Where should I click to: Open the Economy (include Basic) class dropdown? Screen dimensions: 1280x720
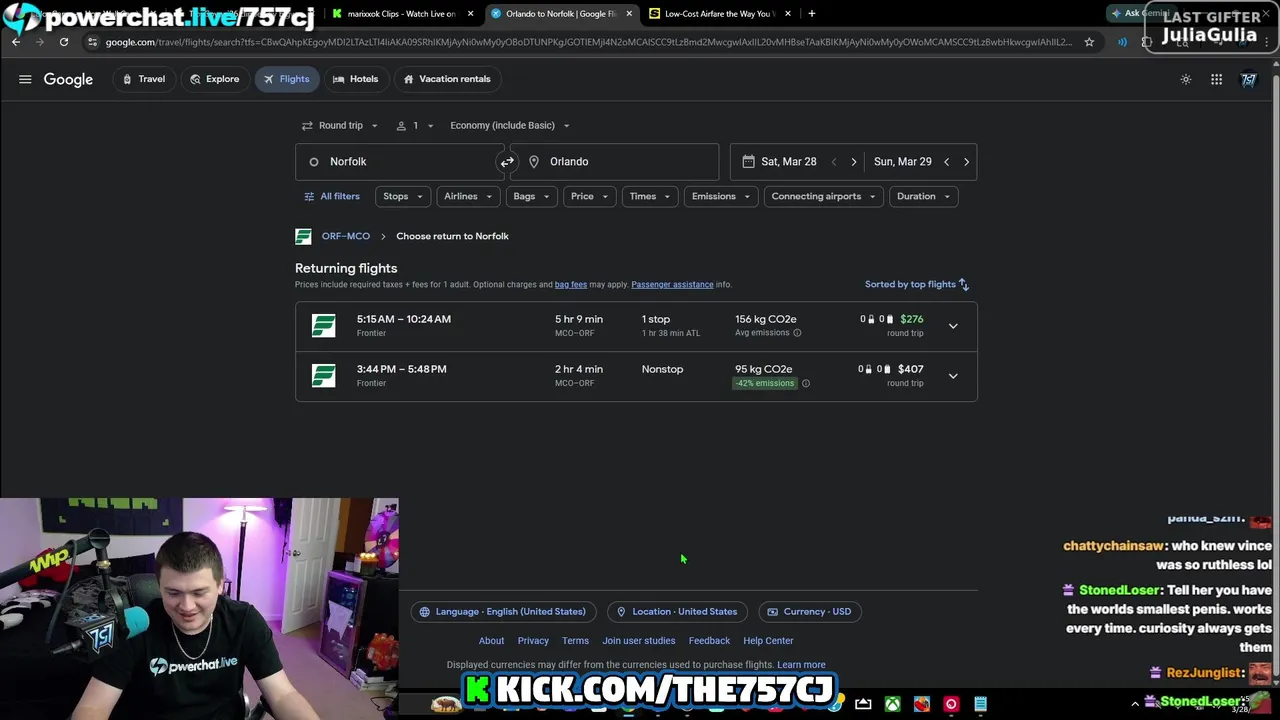tap(510, 125)
